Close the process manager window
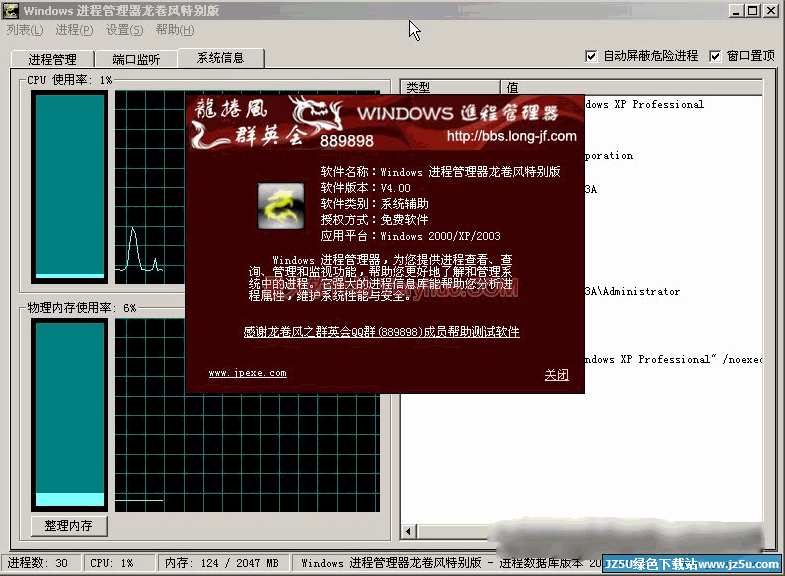Screen dimensions: 785x576 770,11
